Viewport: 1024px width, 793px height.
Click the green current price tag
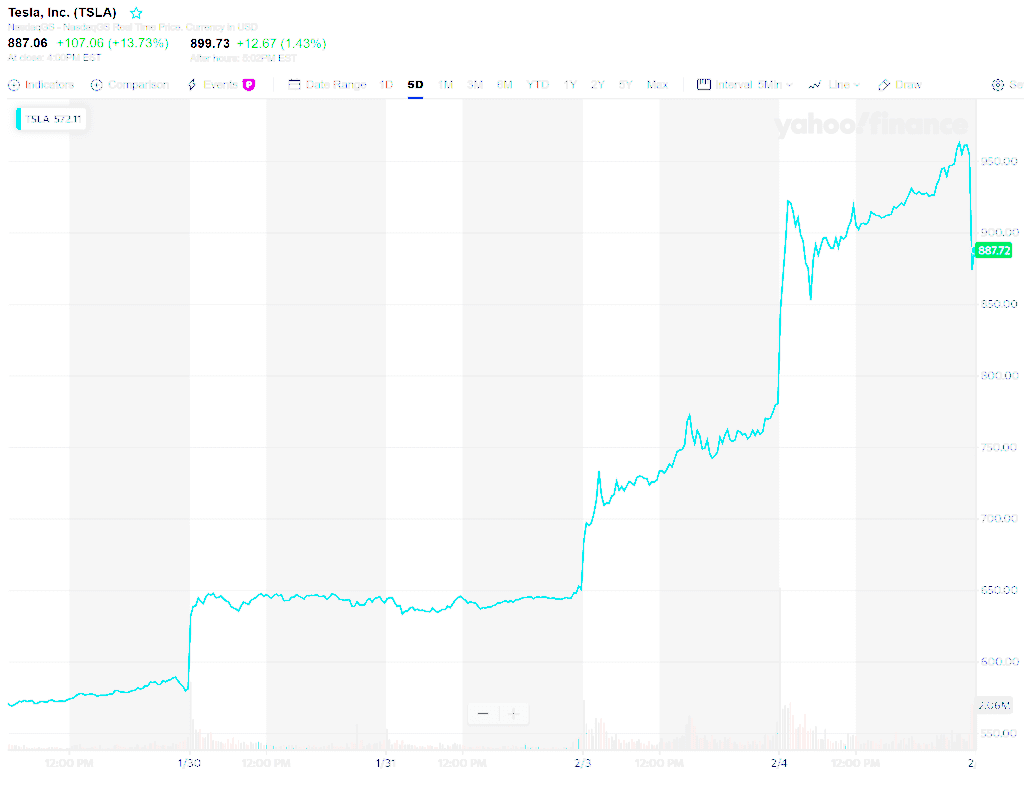(x=993, y=250)
